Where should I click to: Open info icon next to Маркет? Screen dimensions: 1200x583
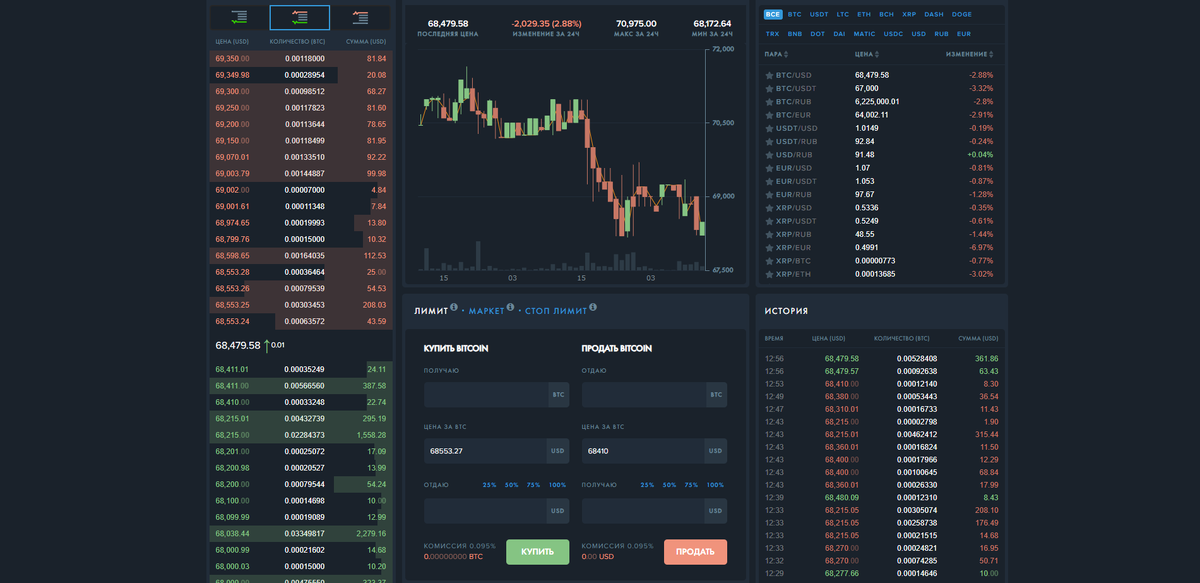click(x=509, y=308)
